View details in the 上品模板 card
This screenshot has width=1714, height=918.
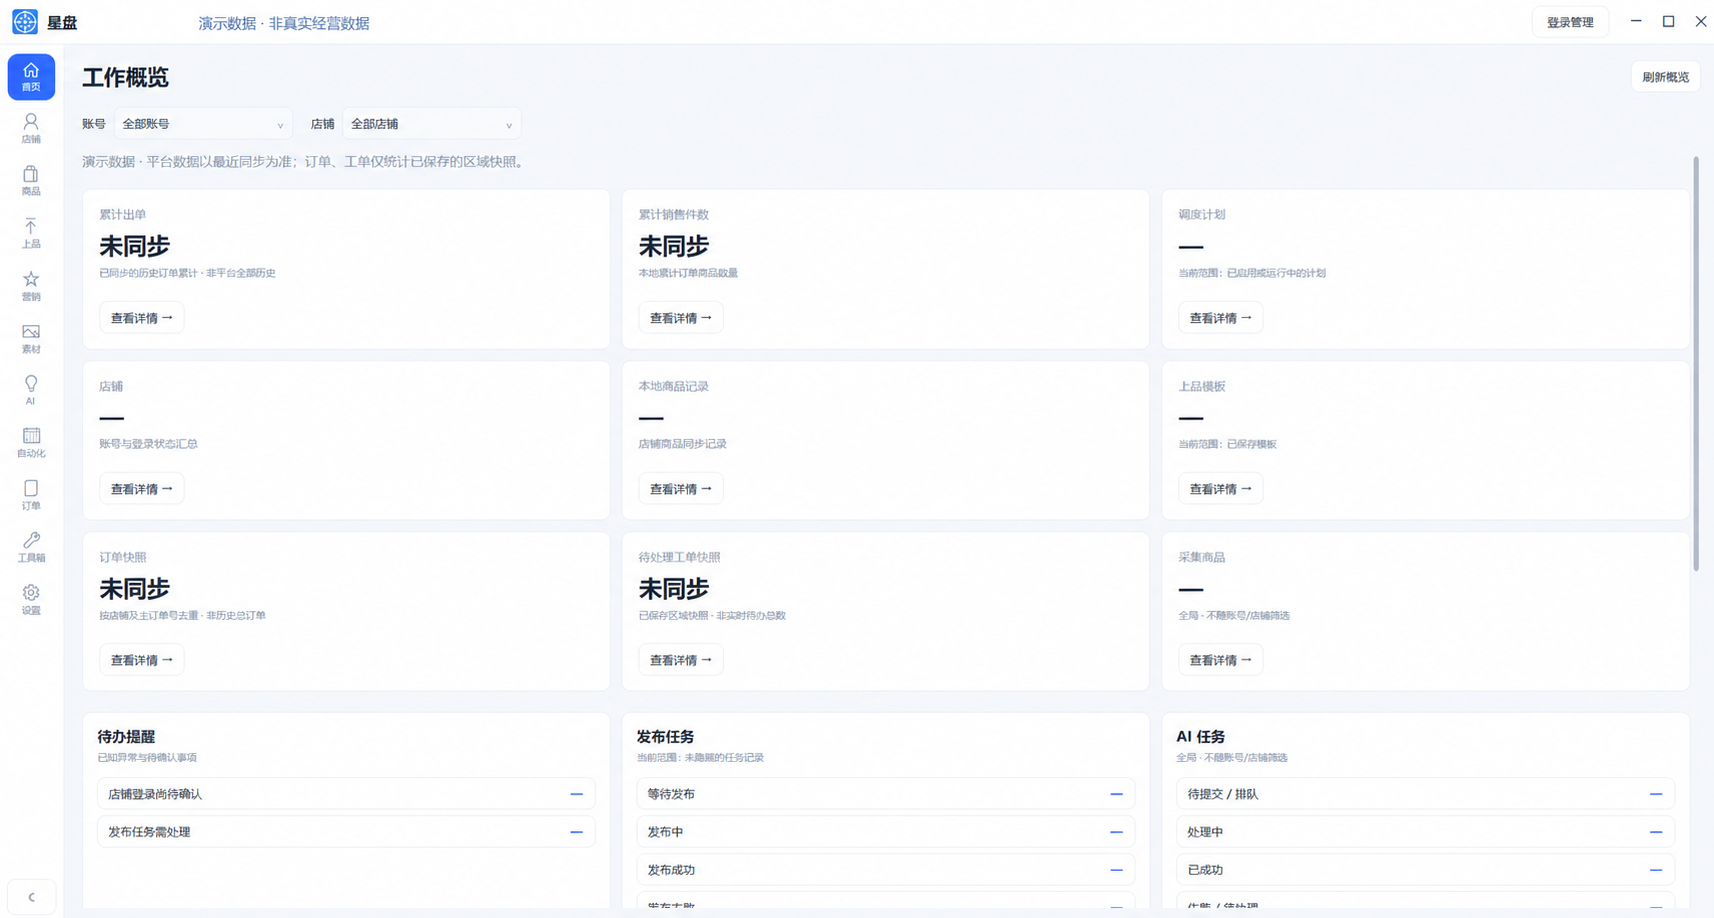click(1220, 489)
